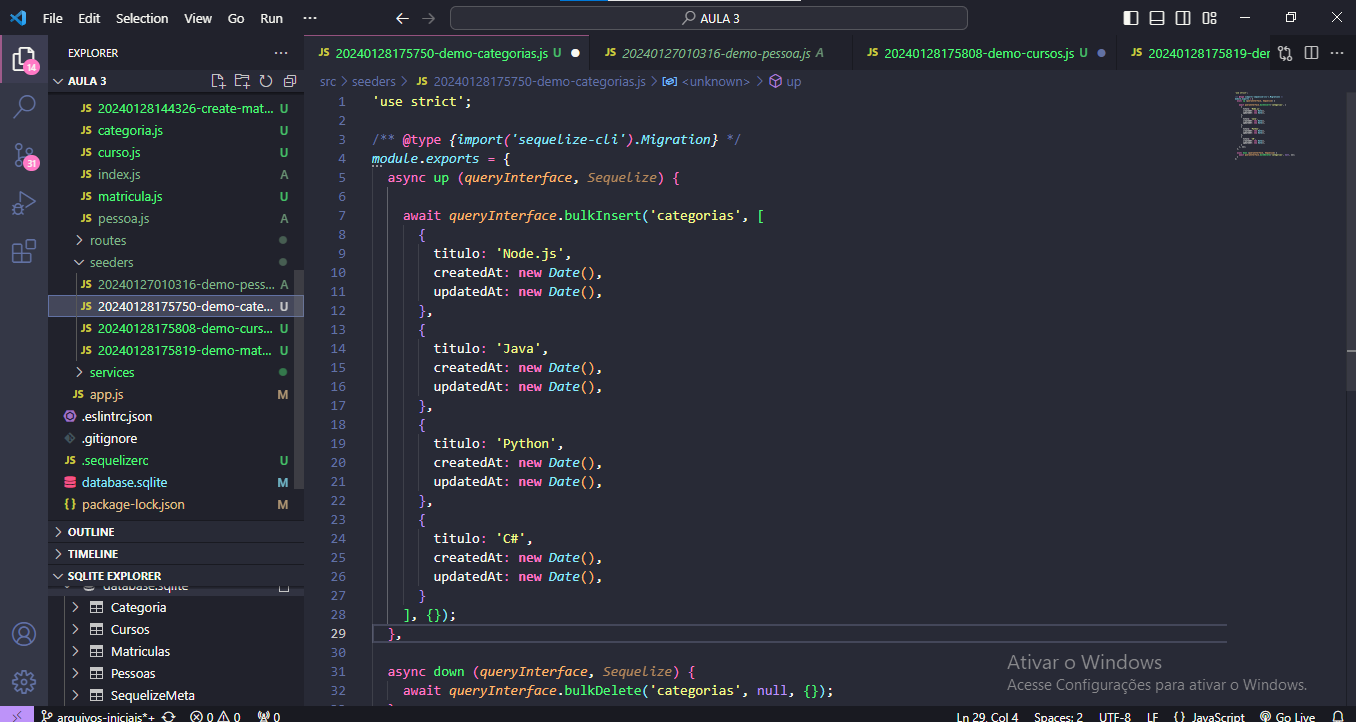
Task: Open the Edit menu
Action: pyautogui.click(x=89, y=18)
